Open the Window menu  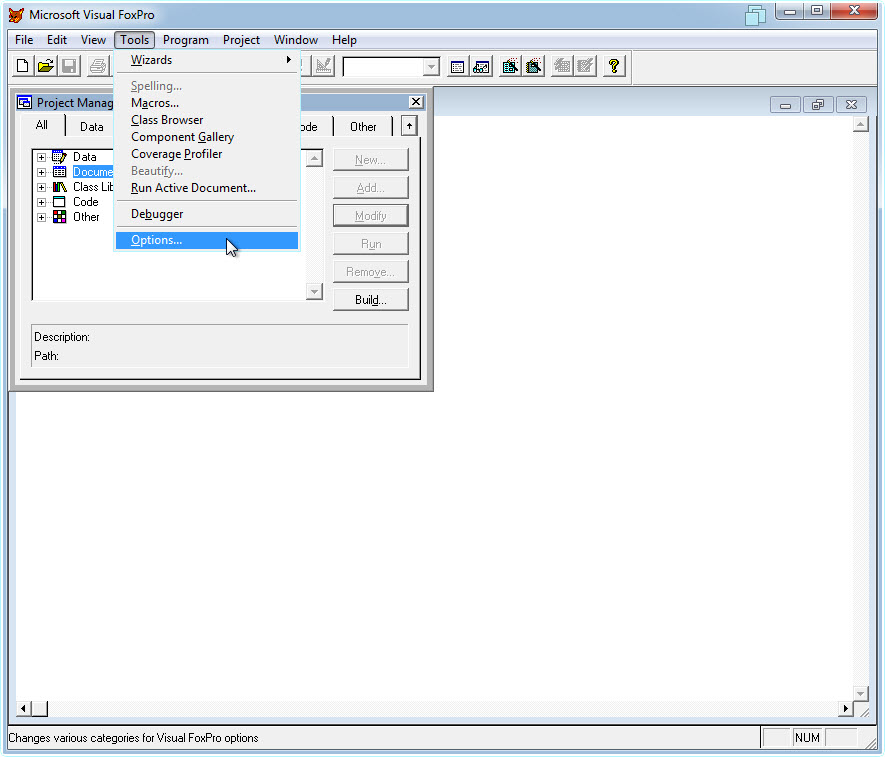(x=296, y=40)
